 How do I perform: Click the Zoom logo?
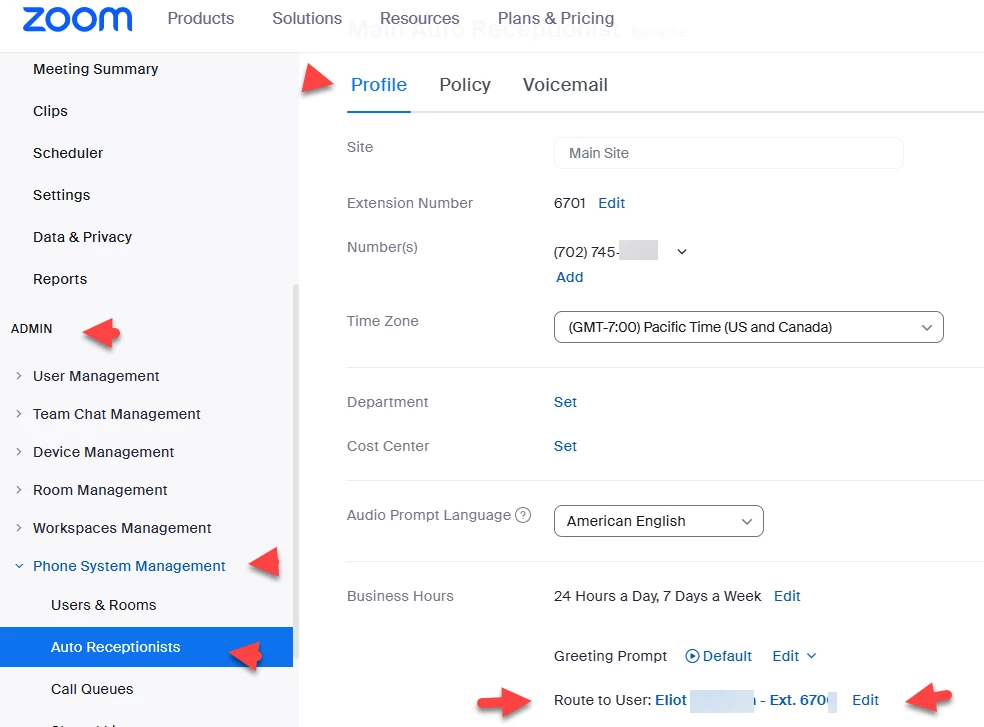click(77, 19)
